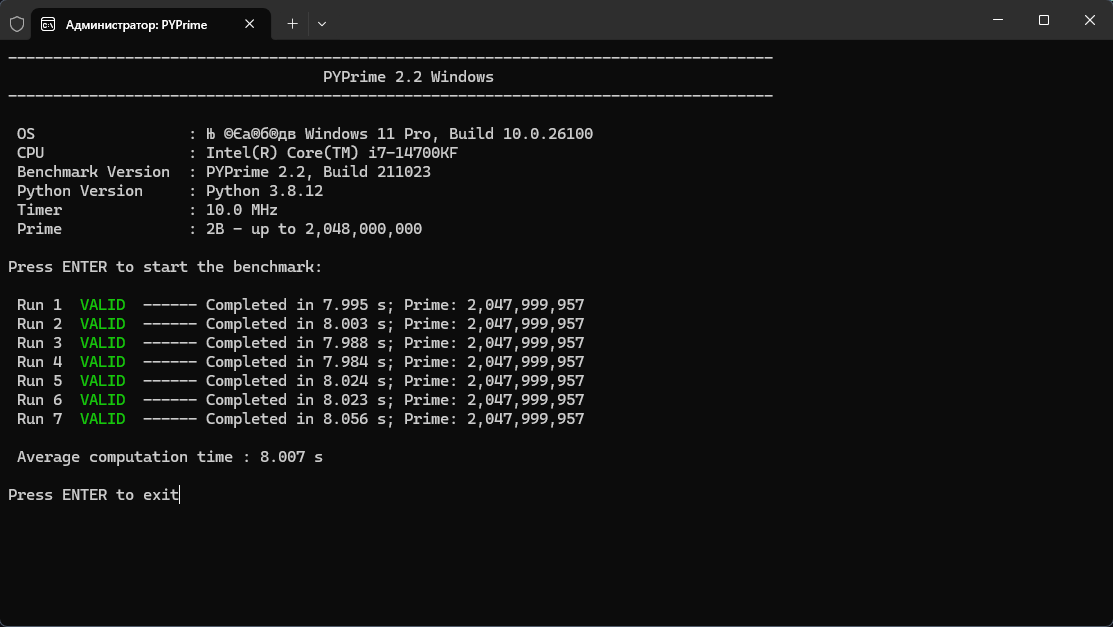Select the Администратор: PYPrime tab
Viewport: 1113px width, 627px height.
point(136,24)
